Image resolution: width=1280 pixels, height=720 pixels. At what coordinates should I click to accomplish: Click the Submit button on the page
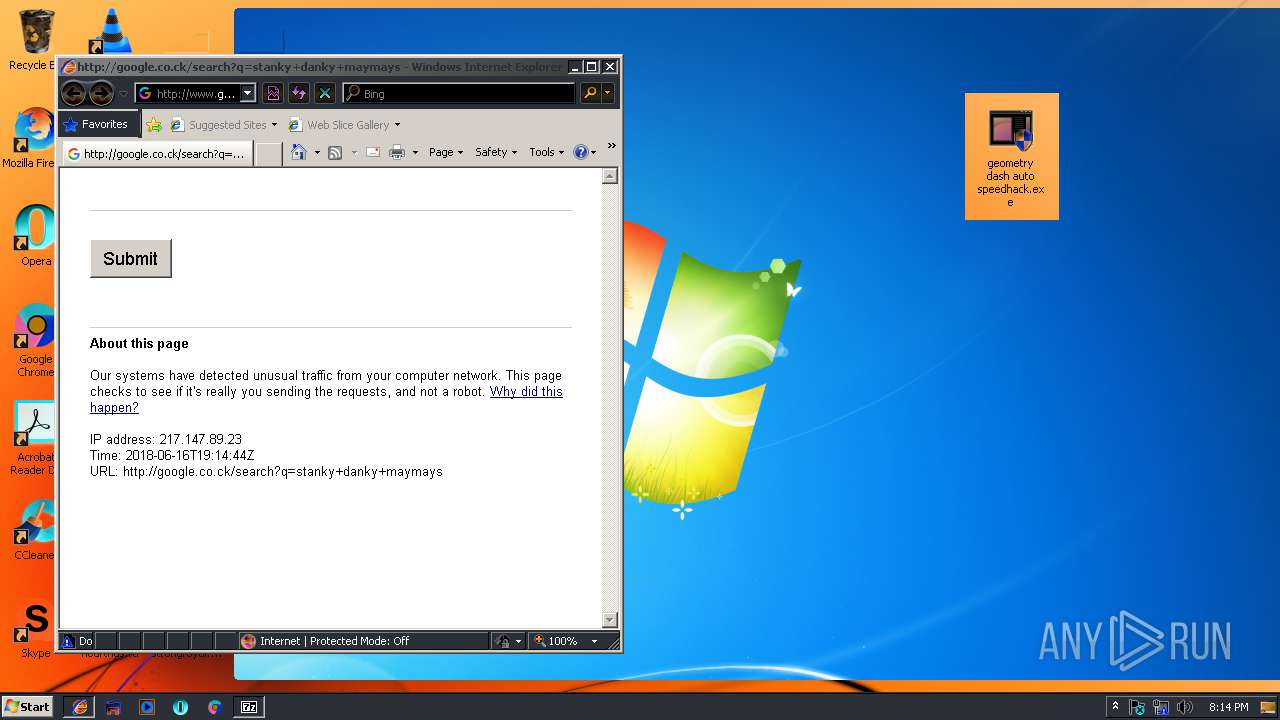(131, 259)
